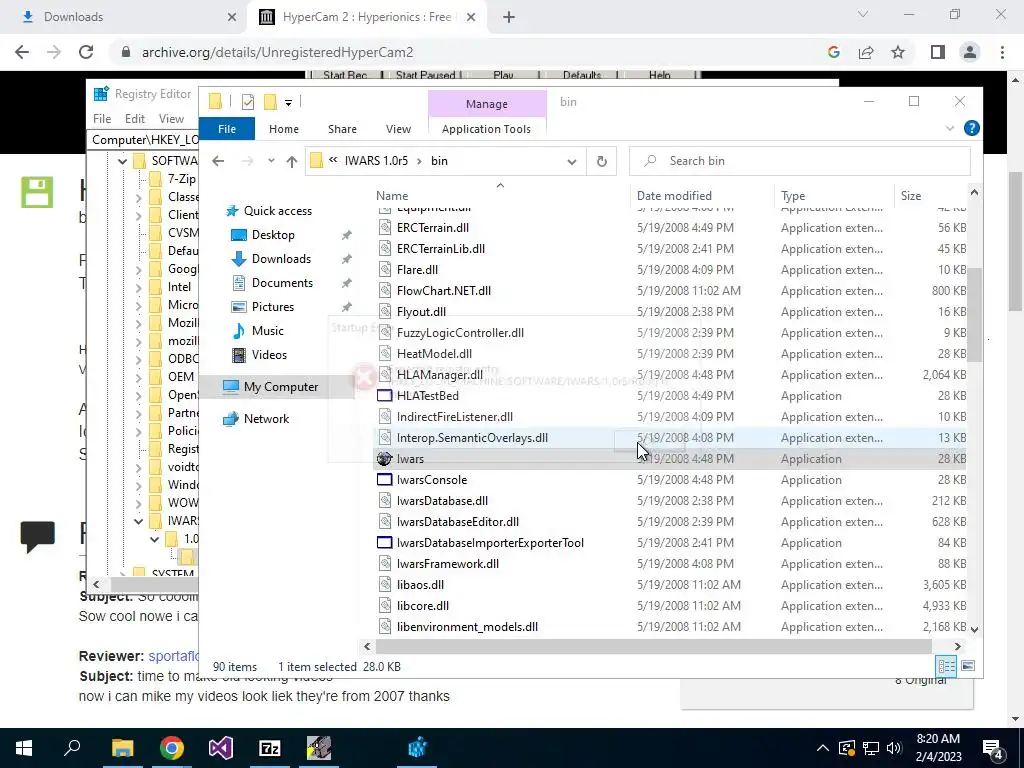Open the notification center icon

(x=992, y=748)
